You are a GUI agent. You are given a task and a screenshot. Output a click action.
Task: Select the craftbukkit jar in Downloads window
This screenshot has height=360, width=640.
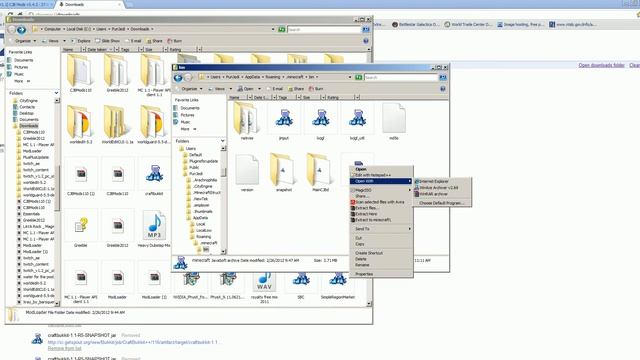pyautogui.click(x=154, y=177)
